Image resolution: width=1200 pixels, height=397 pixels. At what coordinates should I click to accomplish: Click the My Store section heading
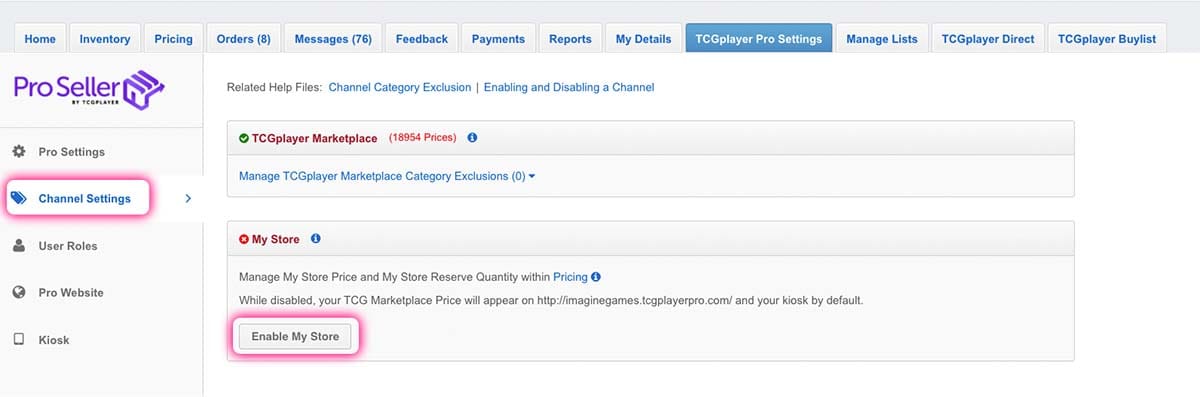[x=275, y=240]
